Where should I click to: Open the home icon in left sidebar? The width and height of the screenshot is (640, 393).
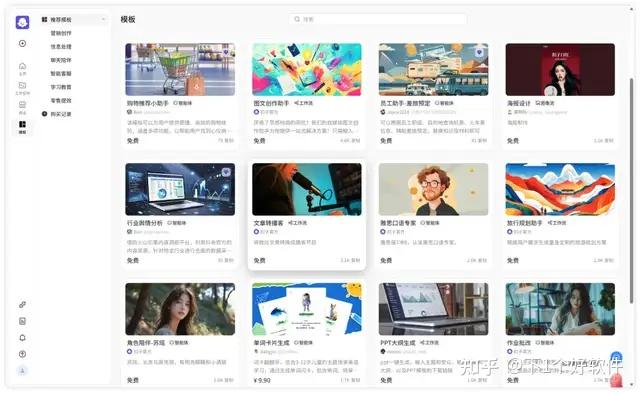[x=22, y=68]
